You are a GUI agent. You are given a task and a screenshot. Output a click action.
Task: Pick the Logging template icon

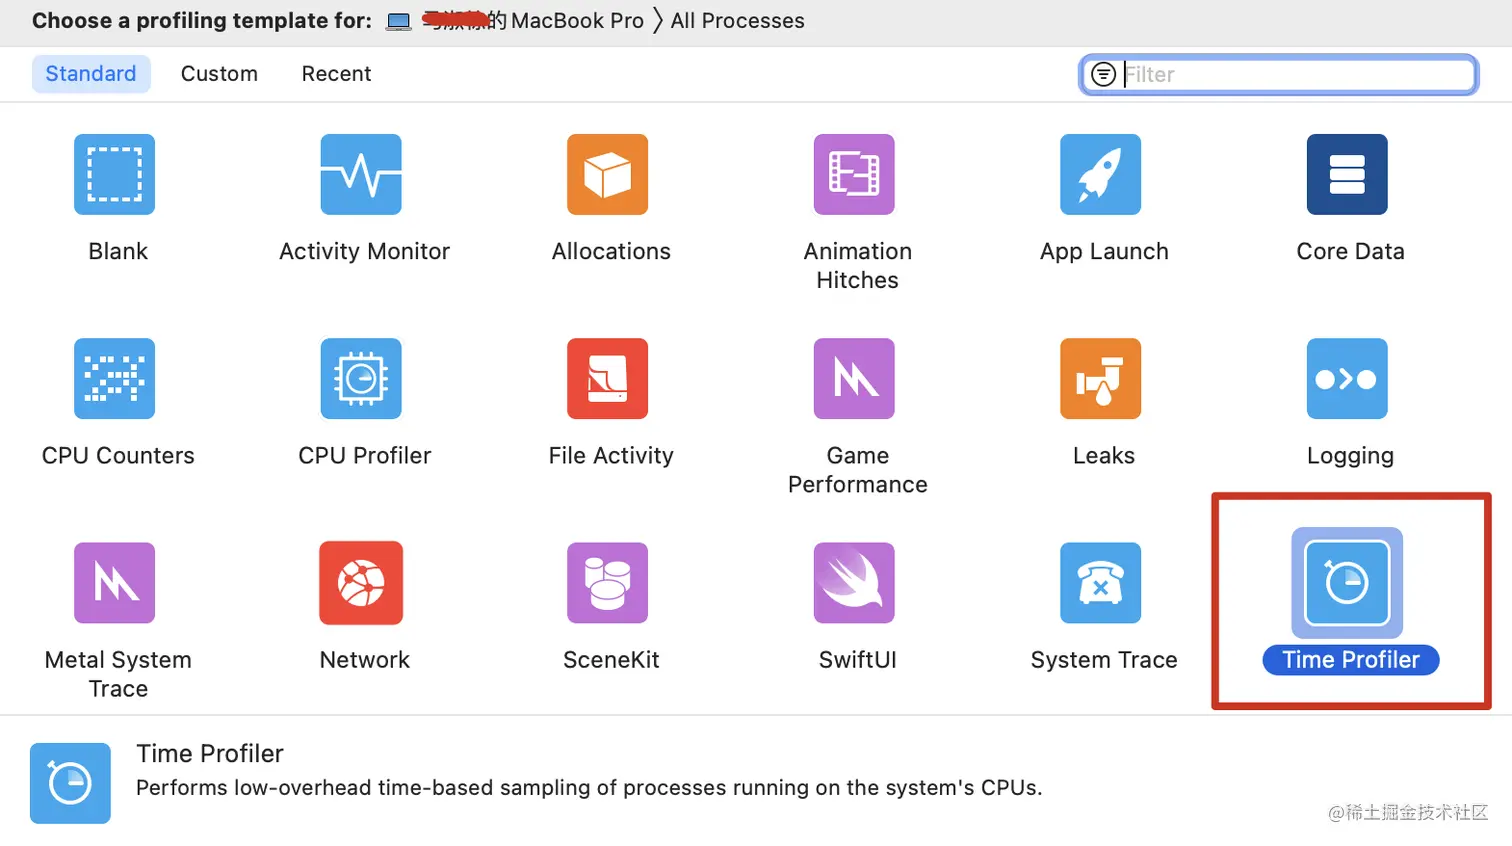click(1347, 378)
